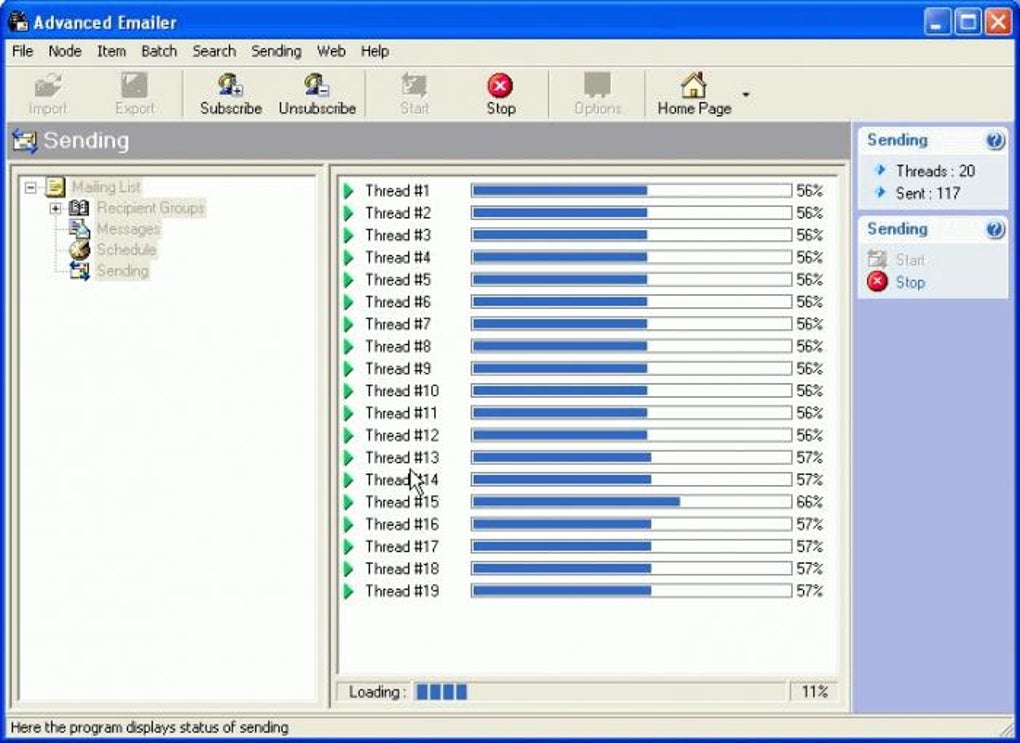Open the Batch menu
This screenshot has height=743, width=1020.
(159, 51)
